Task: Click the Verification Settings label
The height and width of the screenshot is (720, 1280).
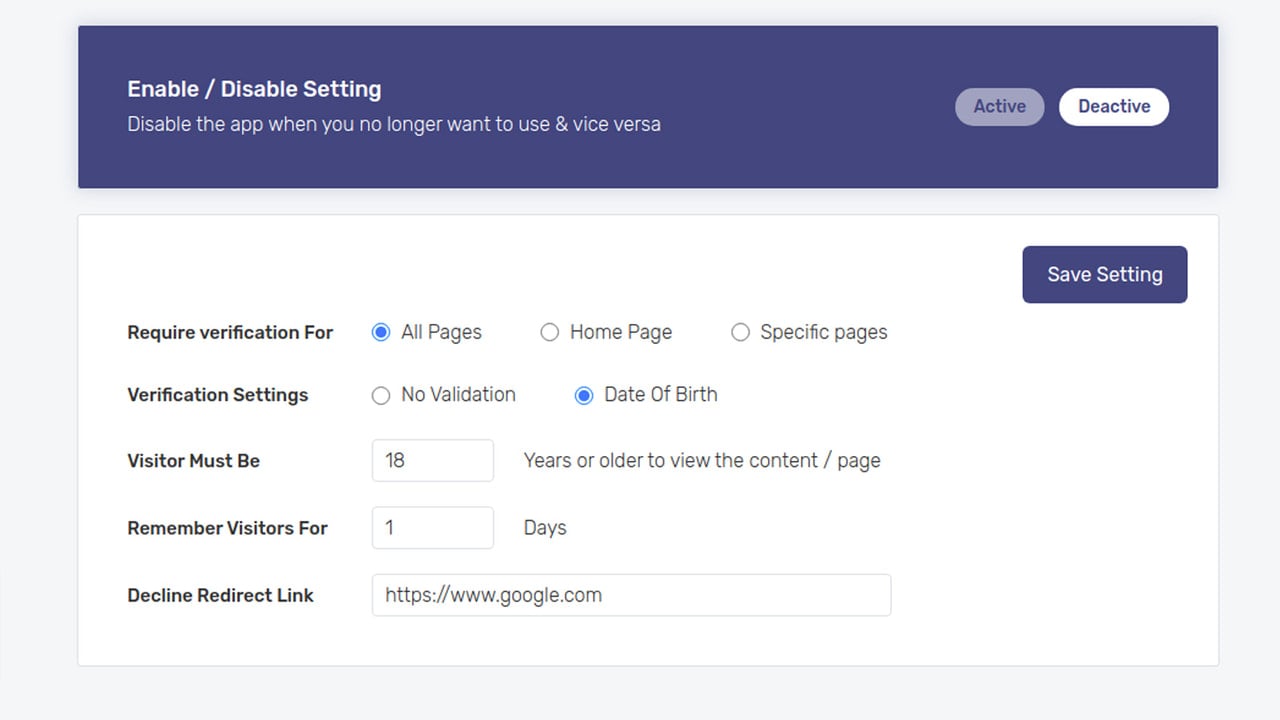Action: (x=218, y=395)
